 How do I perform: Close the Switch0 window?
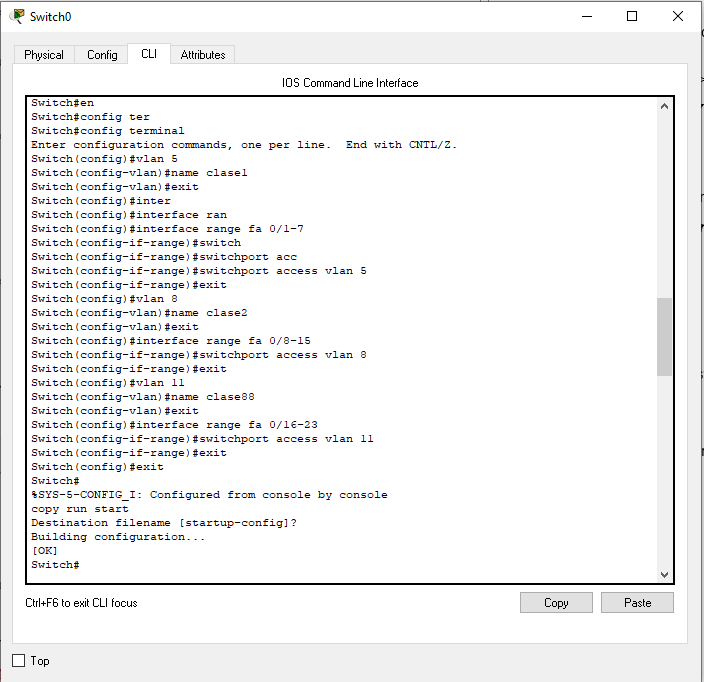coord(678,16)
